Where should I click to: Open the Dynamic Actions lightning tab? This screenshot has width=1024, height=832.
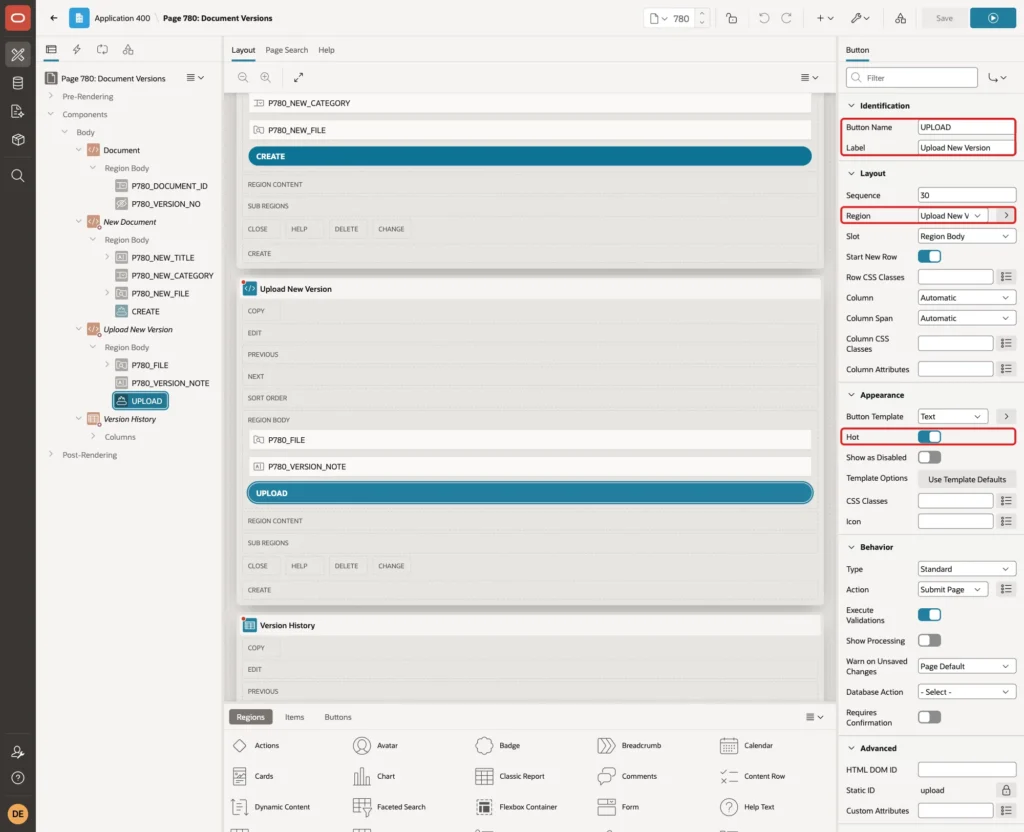tap(76, 50)
